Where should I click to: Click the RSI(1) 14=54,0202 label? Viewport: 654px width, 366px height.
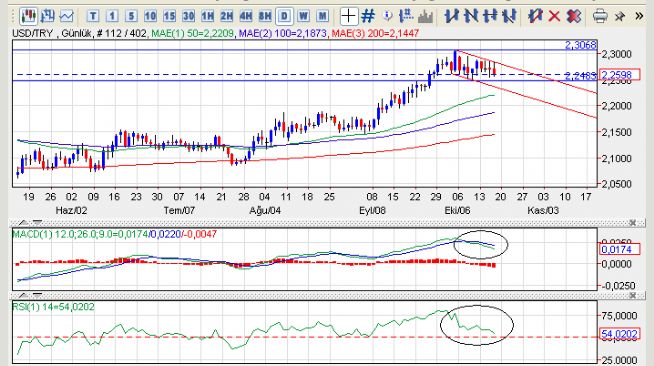pyautogui.click(x=53, y=307)
